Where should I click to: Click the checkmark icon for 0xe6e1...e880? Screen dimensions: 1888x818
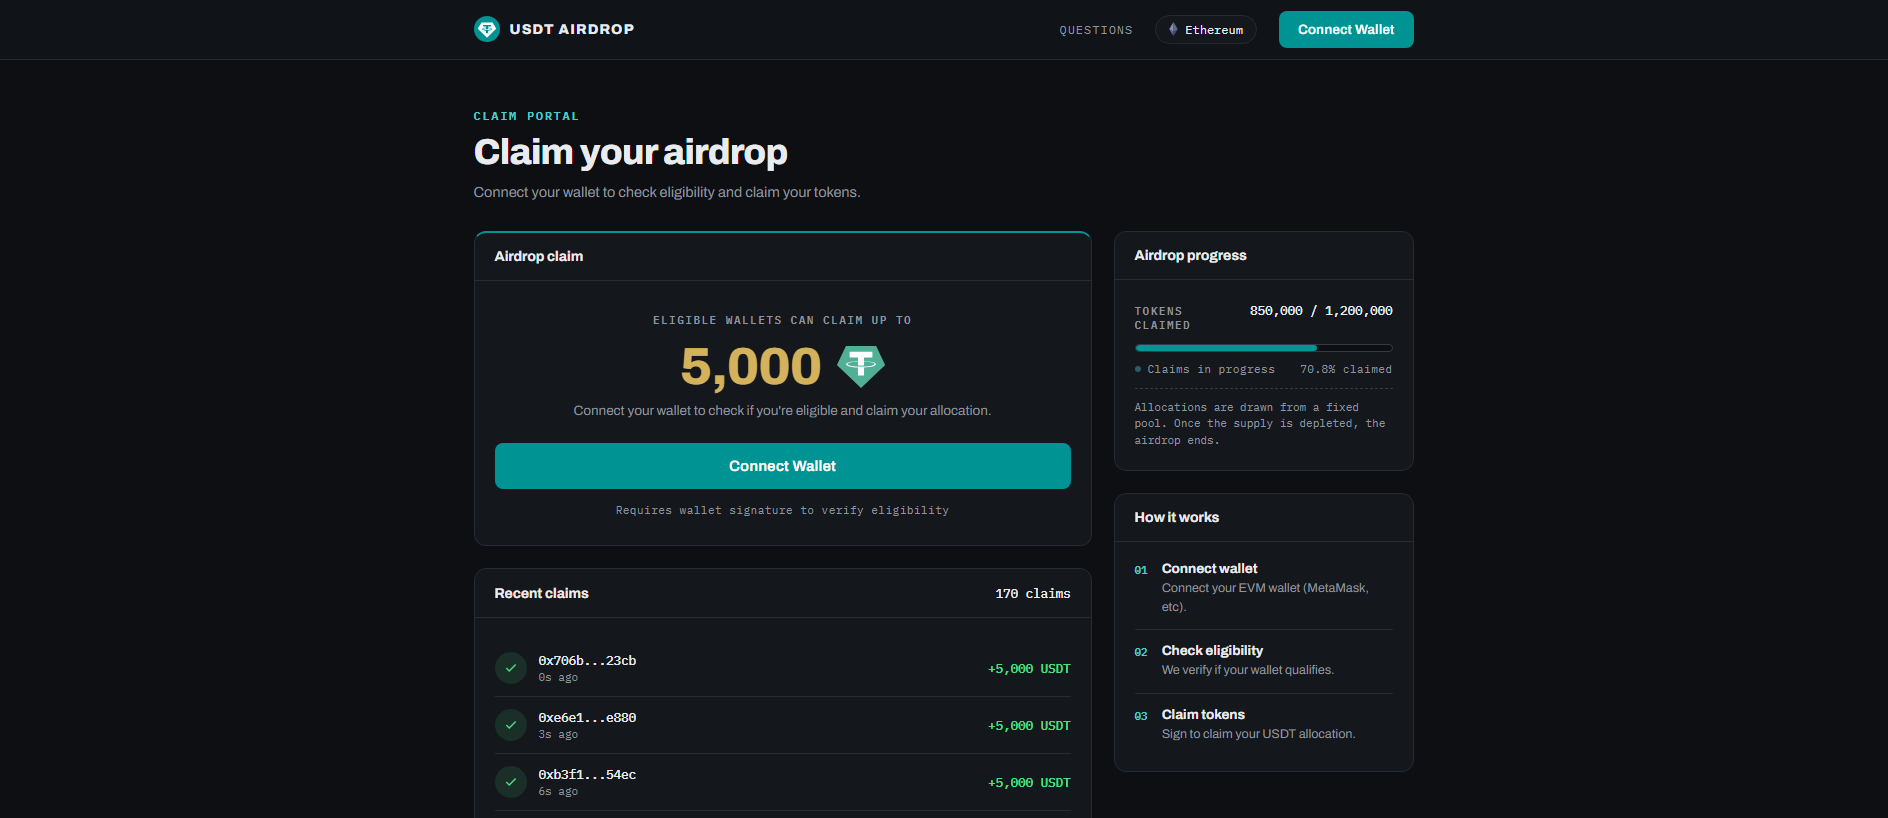click(x=511, y=725)
